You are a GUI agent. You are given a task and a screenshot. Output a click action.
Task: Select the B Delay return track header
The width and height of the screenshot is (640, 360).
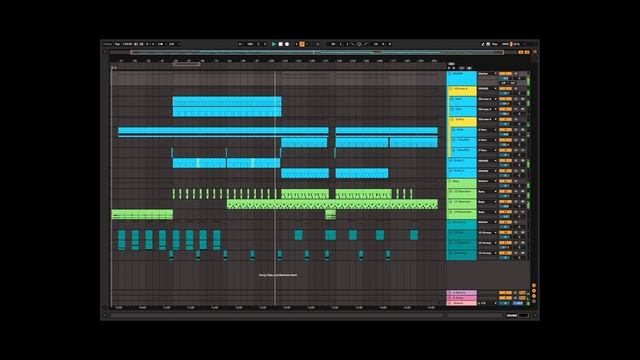(x=462, y=298)
